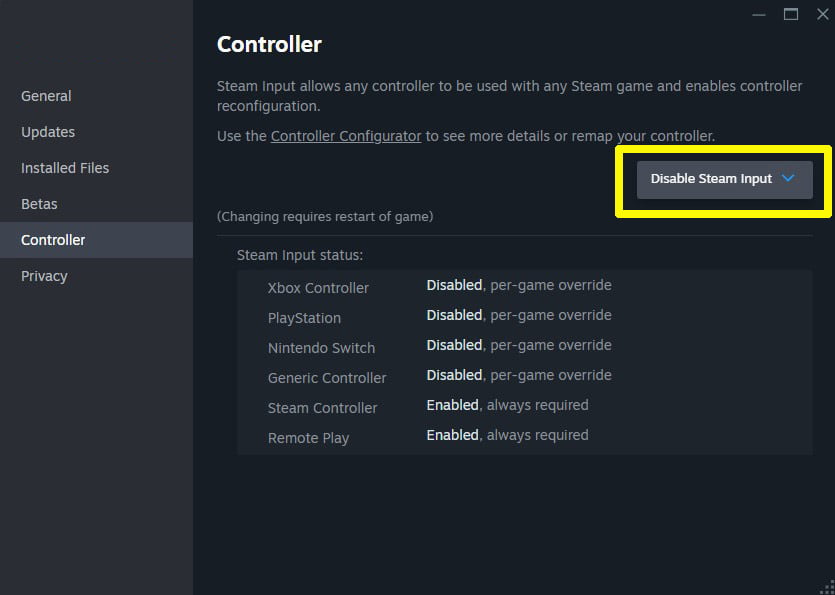Select the Steam Controller status entry

(x=322, y=408)
